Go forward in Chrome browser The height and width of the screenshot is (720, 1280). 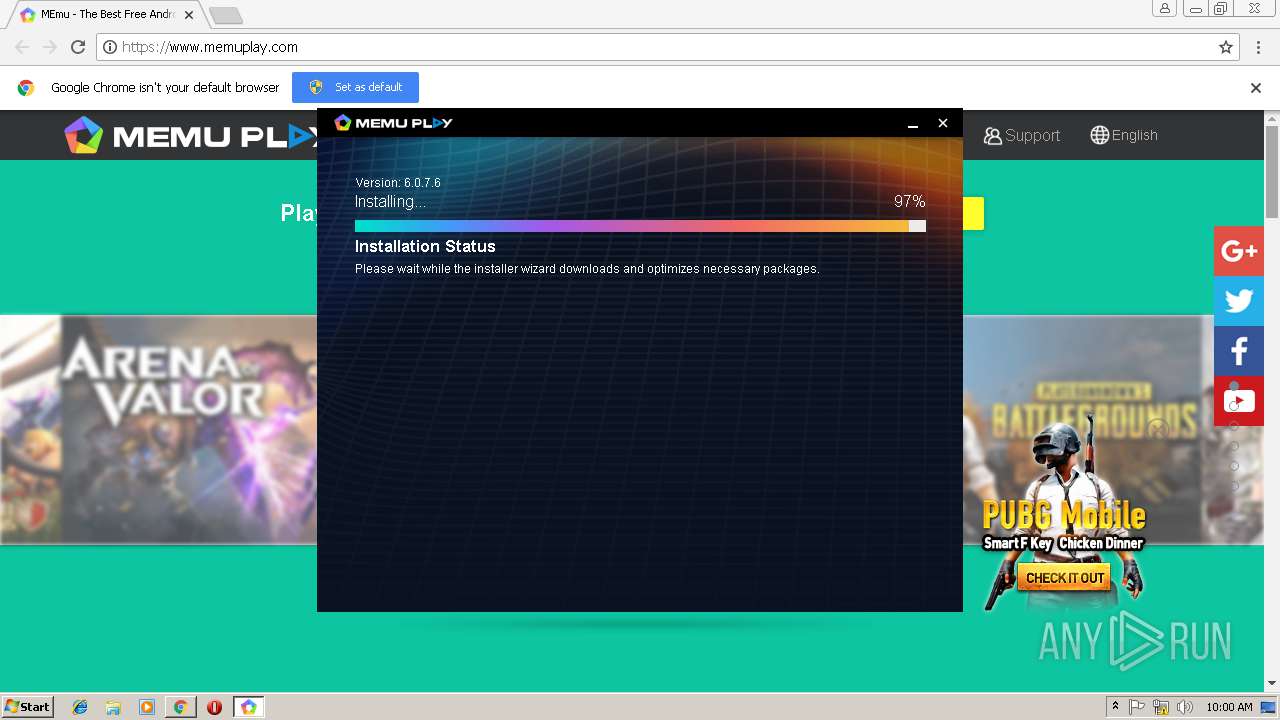[50, 47]
